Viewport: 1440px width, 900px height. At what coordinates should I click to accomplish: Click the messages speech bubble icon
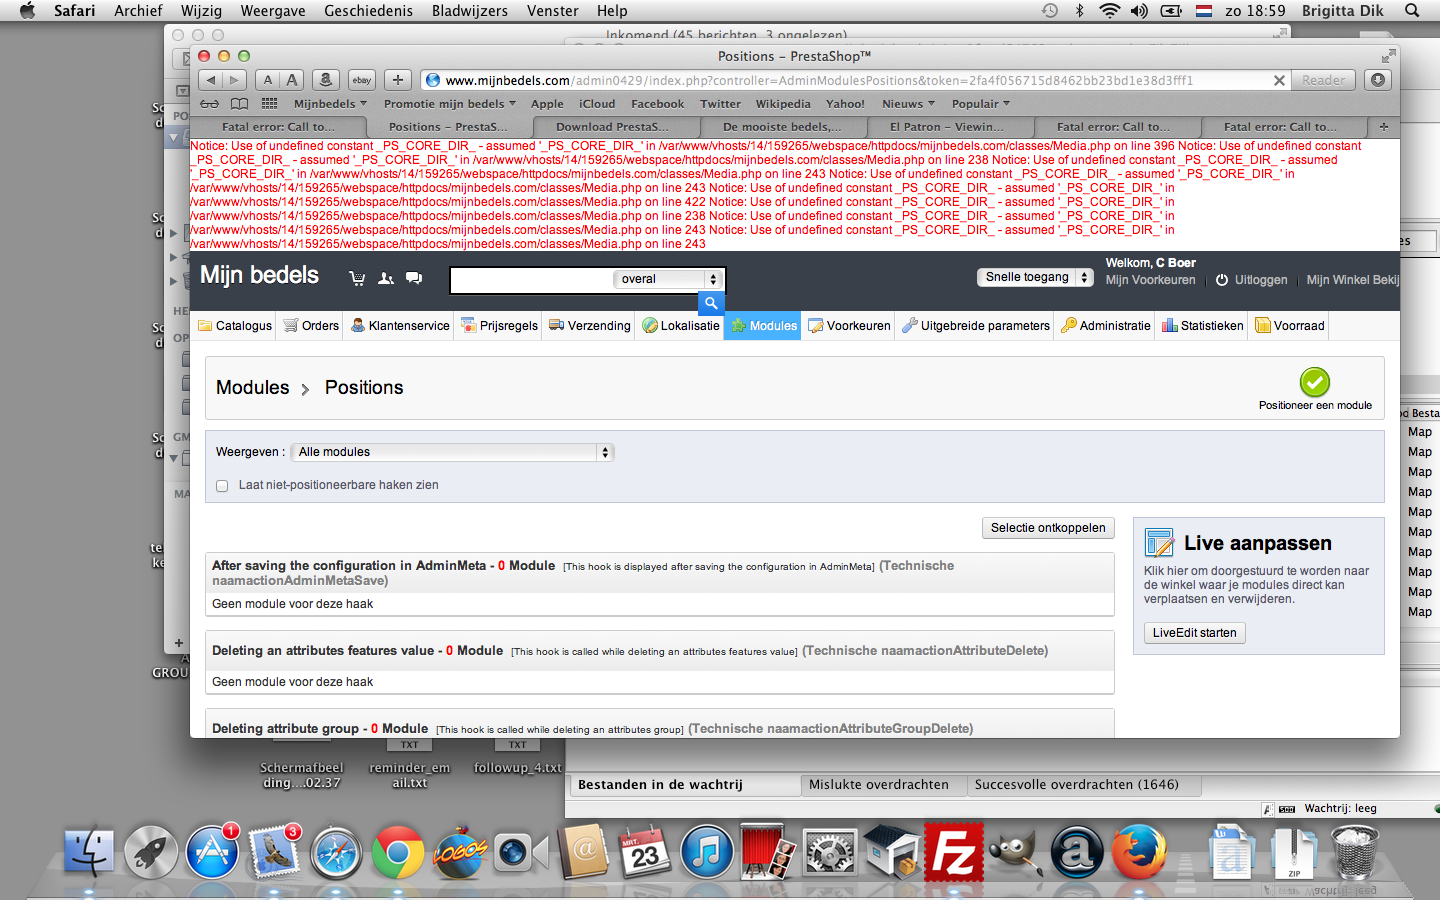(414, 278)
